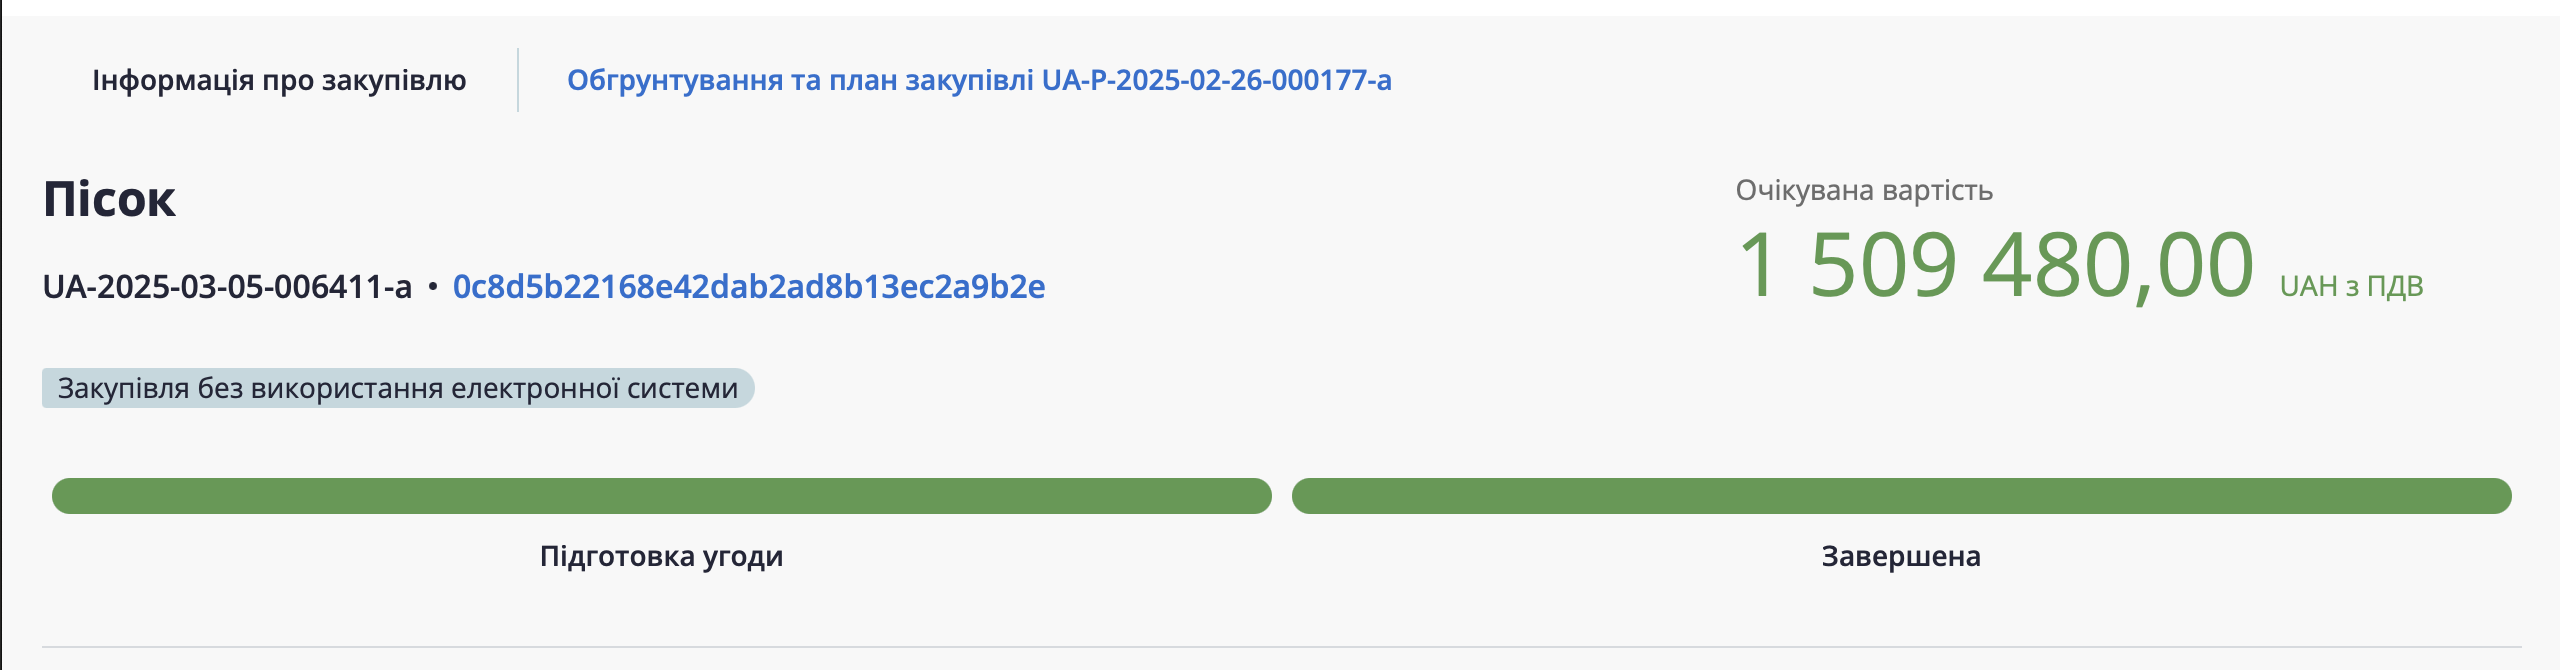2560x670 pixels.
Task: Click the Закупівля без використання електронної системи badge
Action: pyautogui.click(x=397, y=388)
